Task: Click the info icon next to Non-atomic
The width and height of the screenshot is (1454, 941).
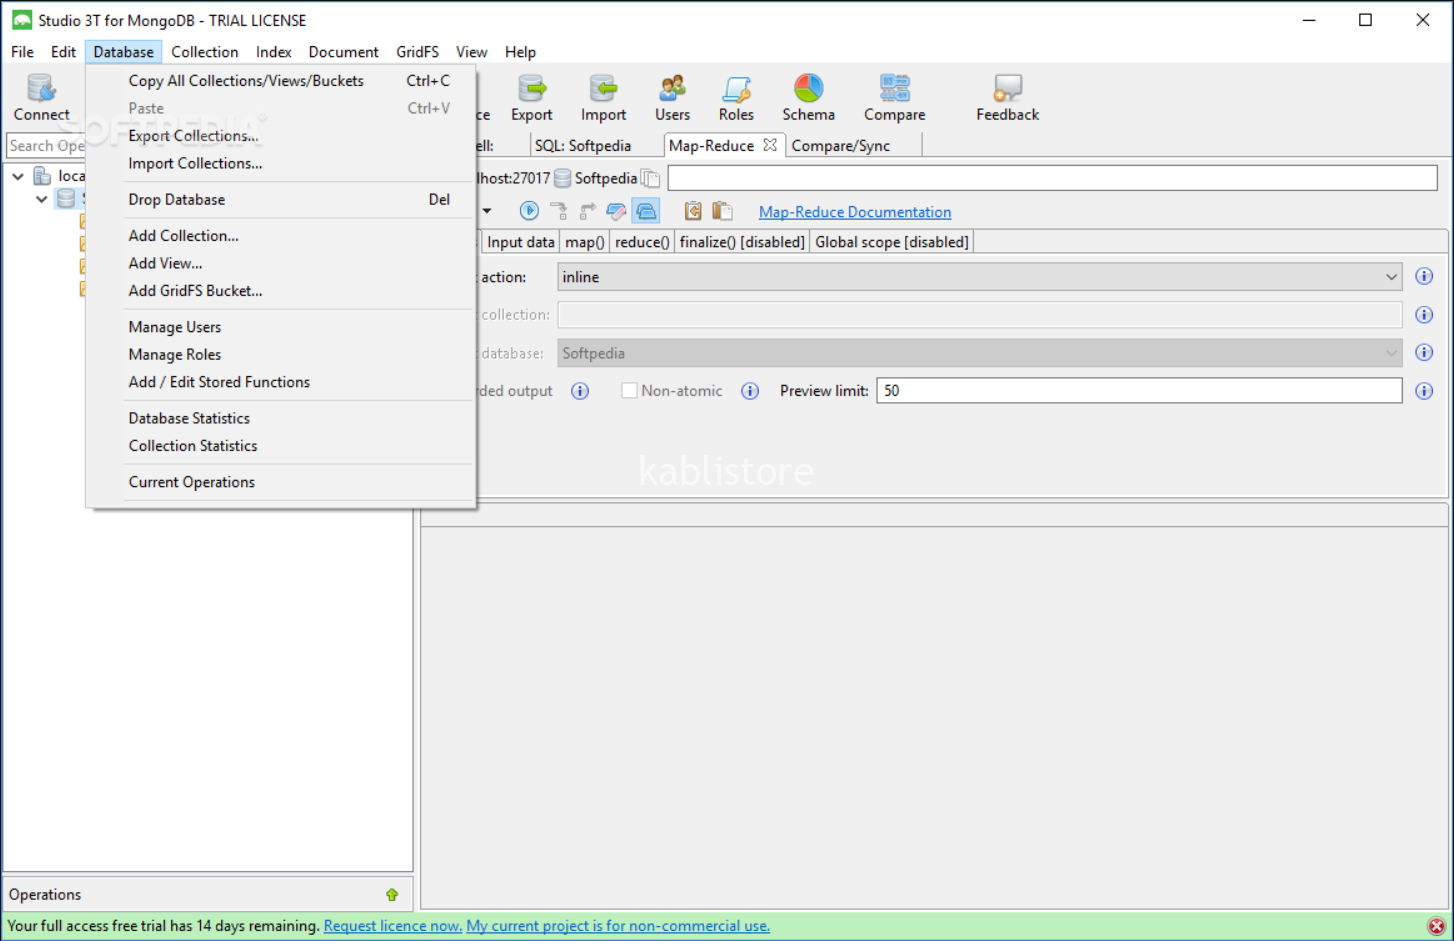Action: point(750,391)
